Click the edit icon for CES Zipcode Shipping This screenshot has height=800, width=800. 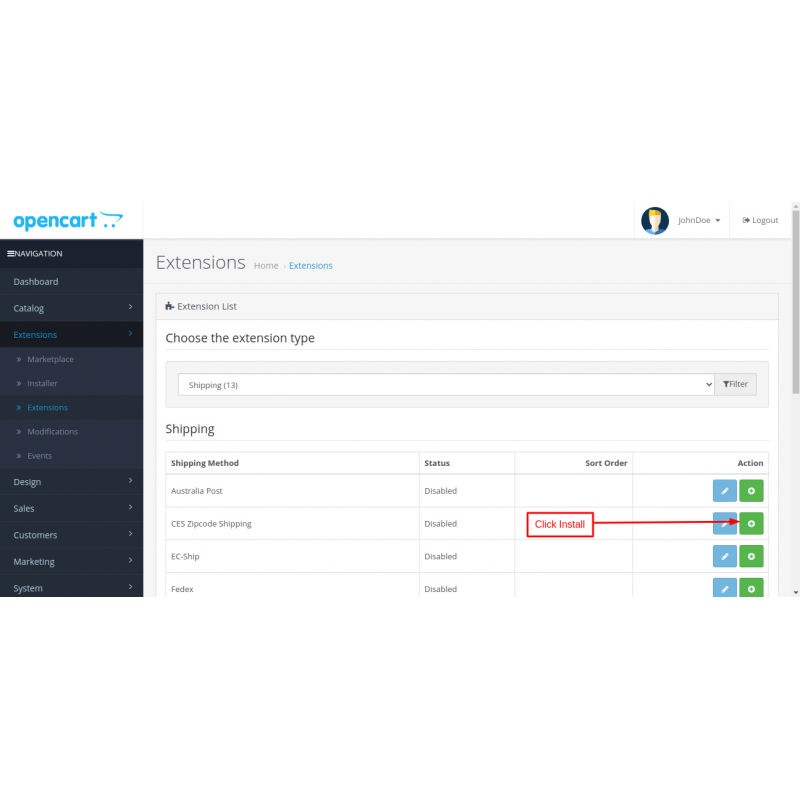[x=724, y=523]
